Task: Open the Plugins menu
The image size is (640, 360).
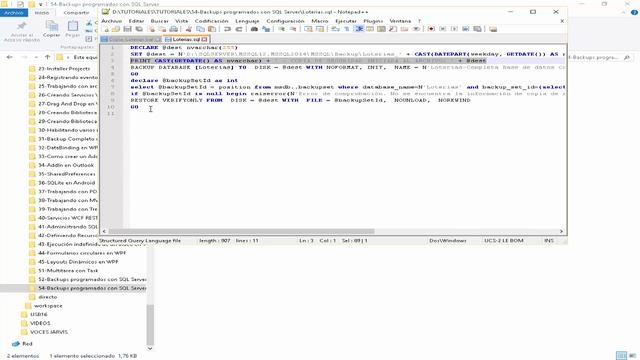Action: click(373, 21)
